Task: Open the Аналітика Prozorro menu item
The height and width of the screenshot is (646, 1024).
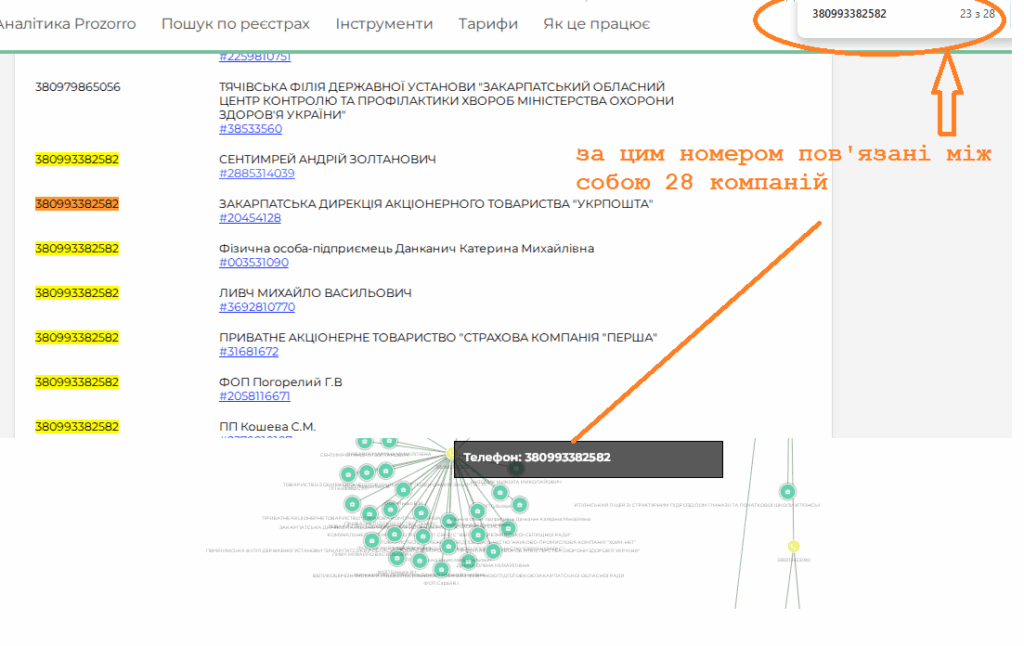Action: point(70,23)
